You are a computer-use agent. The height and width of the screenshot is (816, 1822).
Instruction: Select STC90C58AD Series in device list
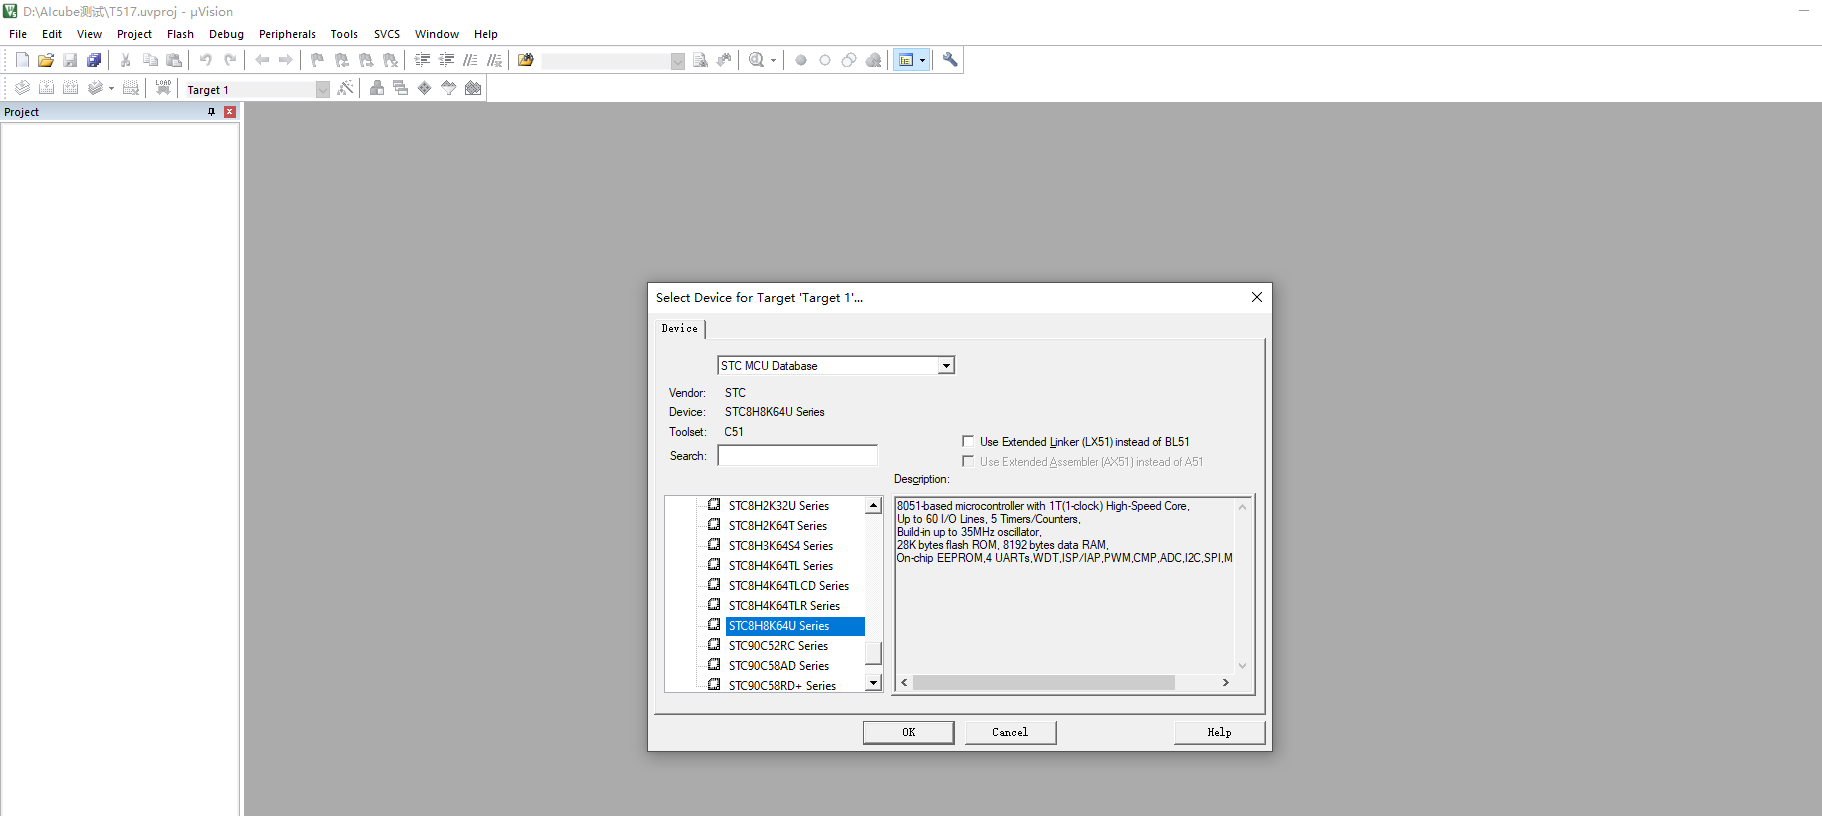tap(779, 666)
